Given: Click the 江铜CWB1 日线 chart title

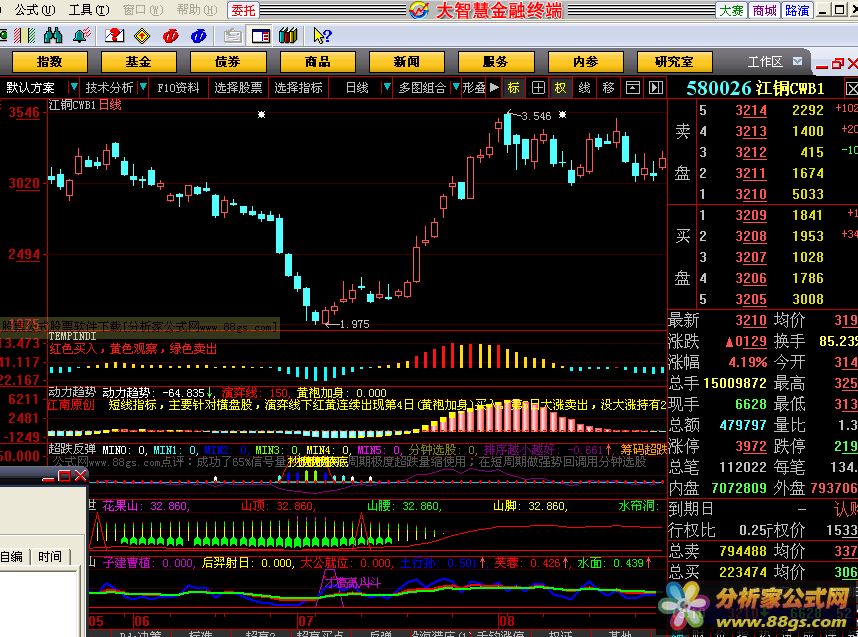Looking at the screenshot, I should click(85, 105).
